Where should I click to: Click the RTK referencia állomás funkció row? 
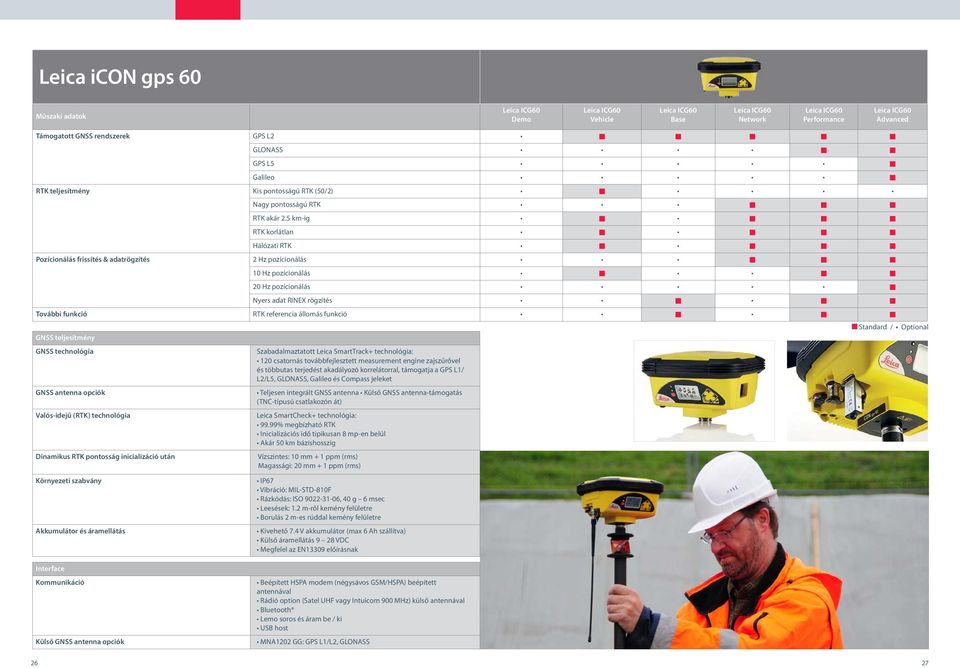[299, 314]
